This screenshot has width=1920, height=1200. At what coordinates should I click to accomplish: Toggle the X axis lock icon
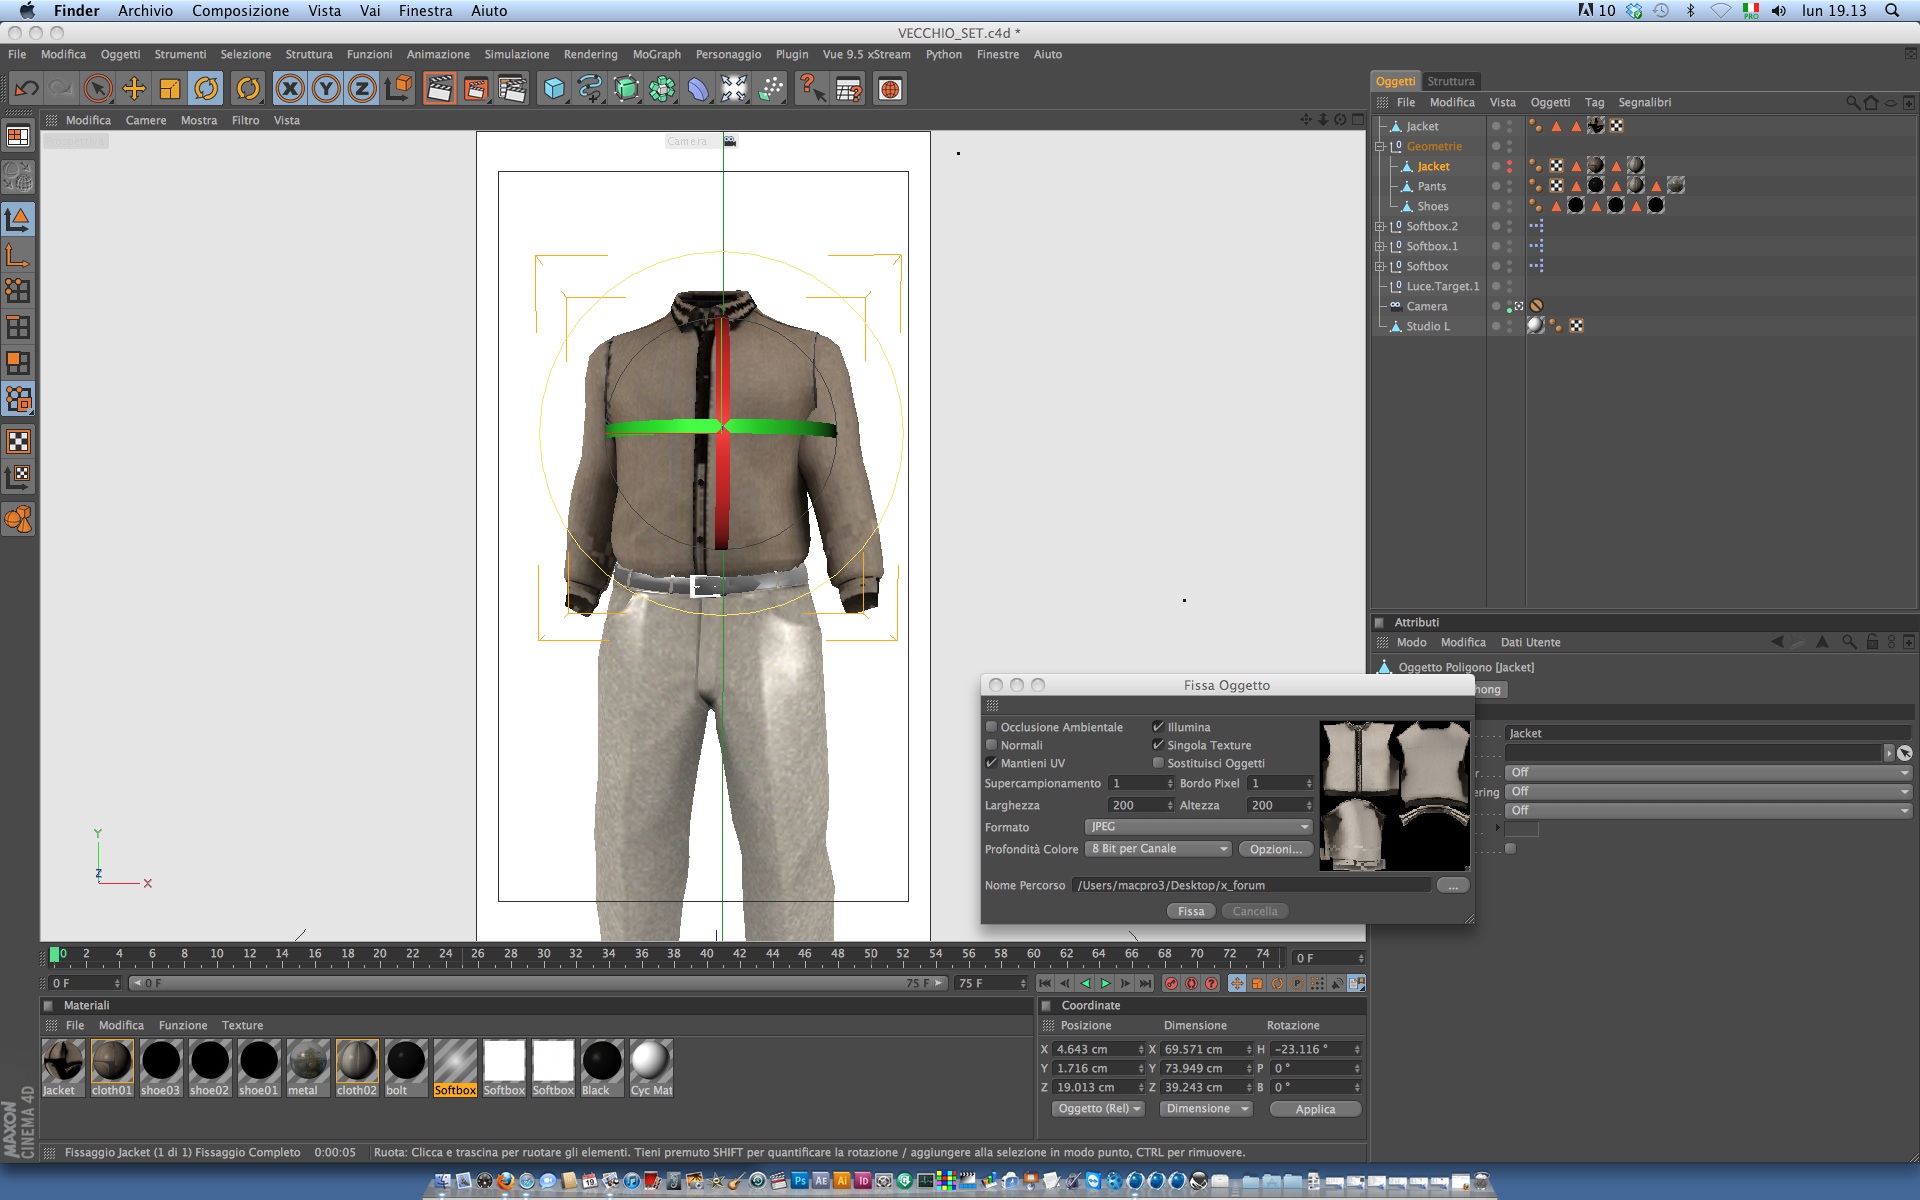(289, 89)
